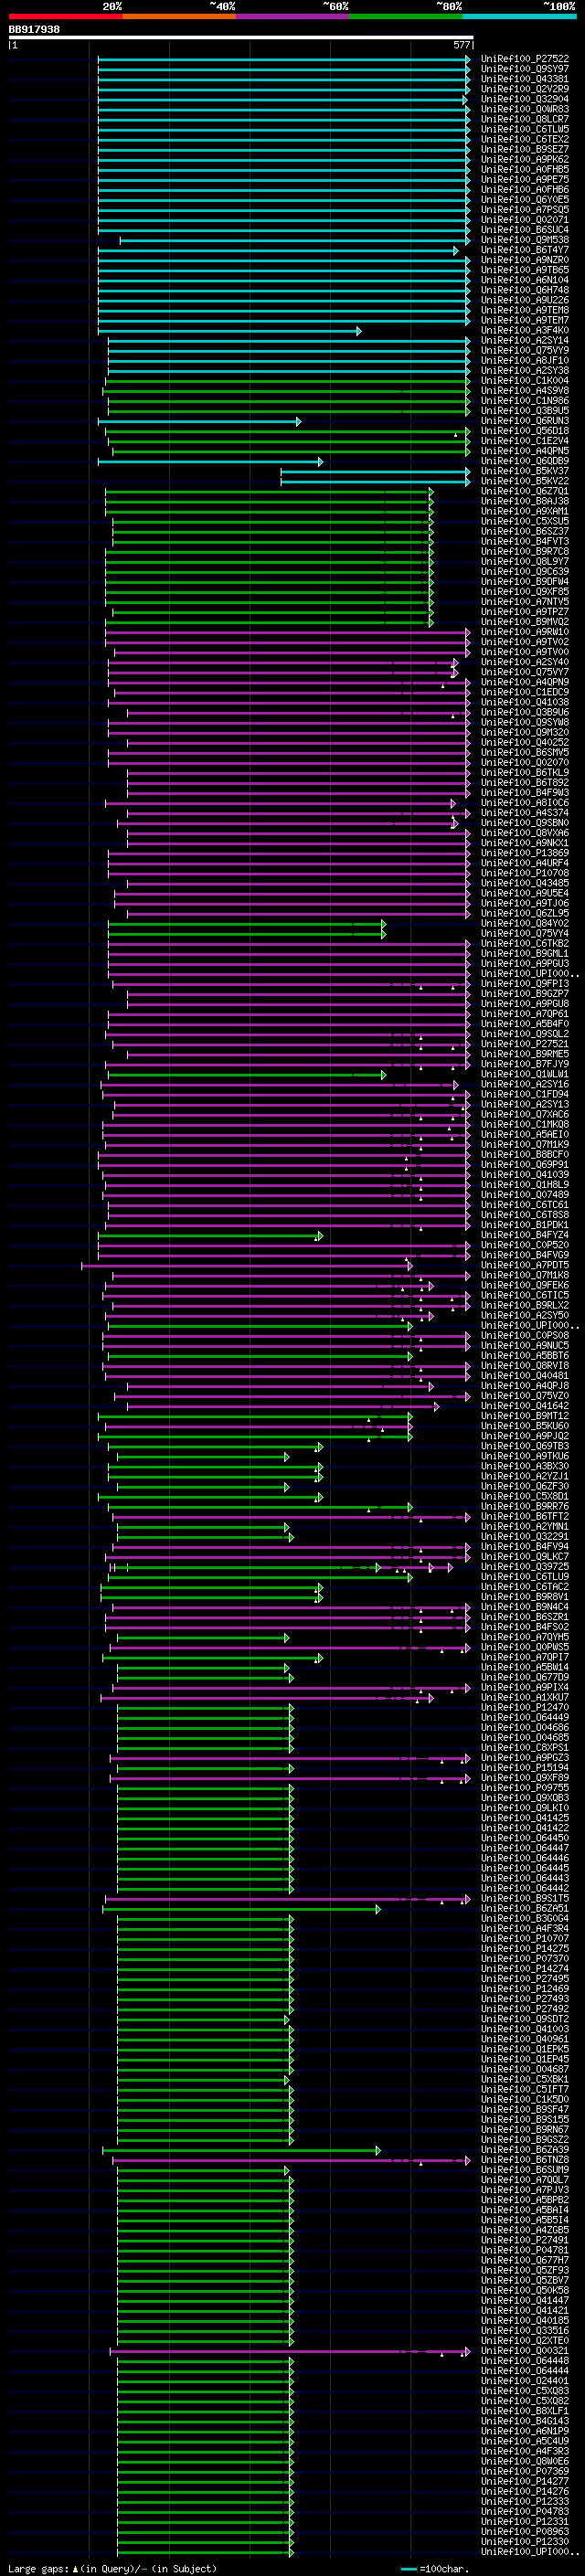Select label UniRef100_B8AJ38
This screenshot has height=2576, width=585.
[x=525, y=501]
